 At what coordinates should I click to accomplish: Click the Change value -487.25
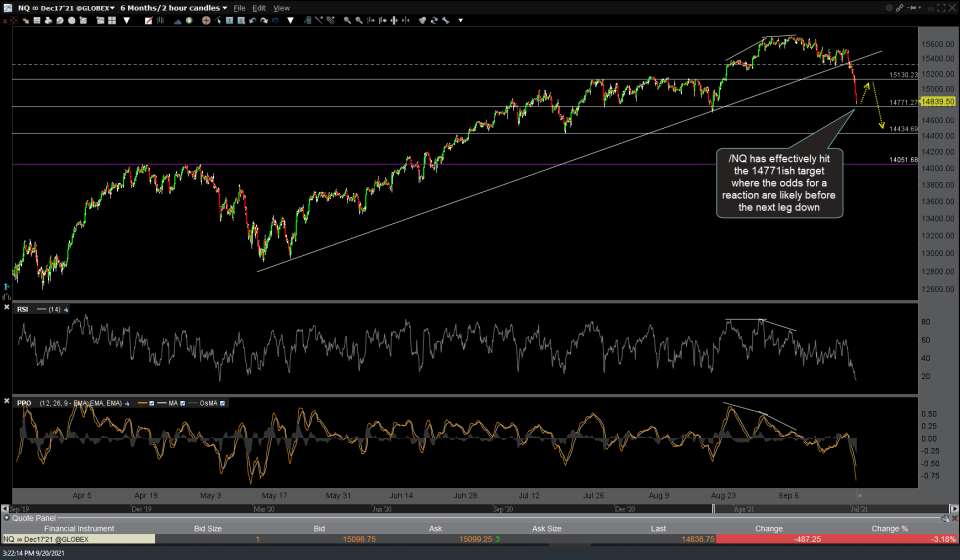807,539
